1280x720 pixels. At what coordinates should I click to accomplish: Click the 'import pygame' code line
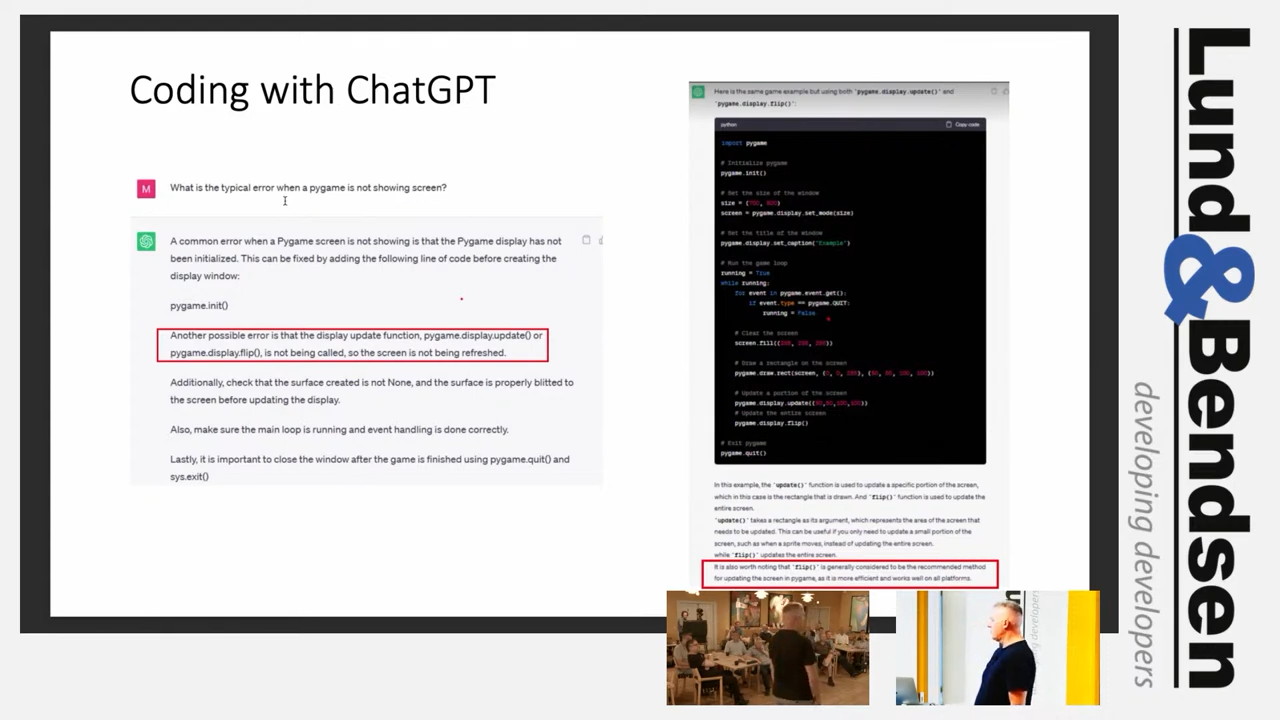coord(744,143)
